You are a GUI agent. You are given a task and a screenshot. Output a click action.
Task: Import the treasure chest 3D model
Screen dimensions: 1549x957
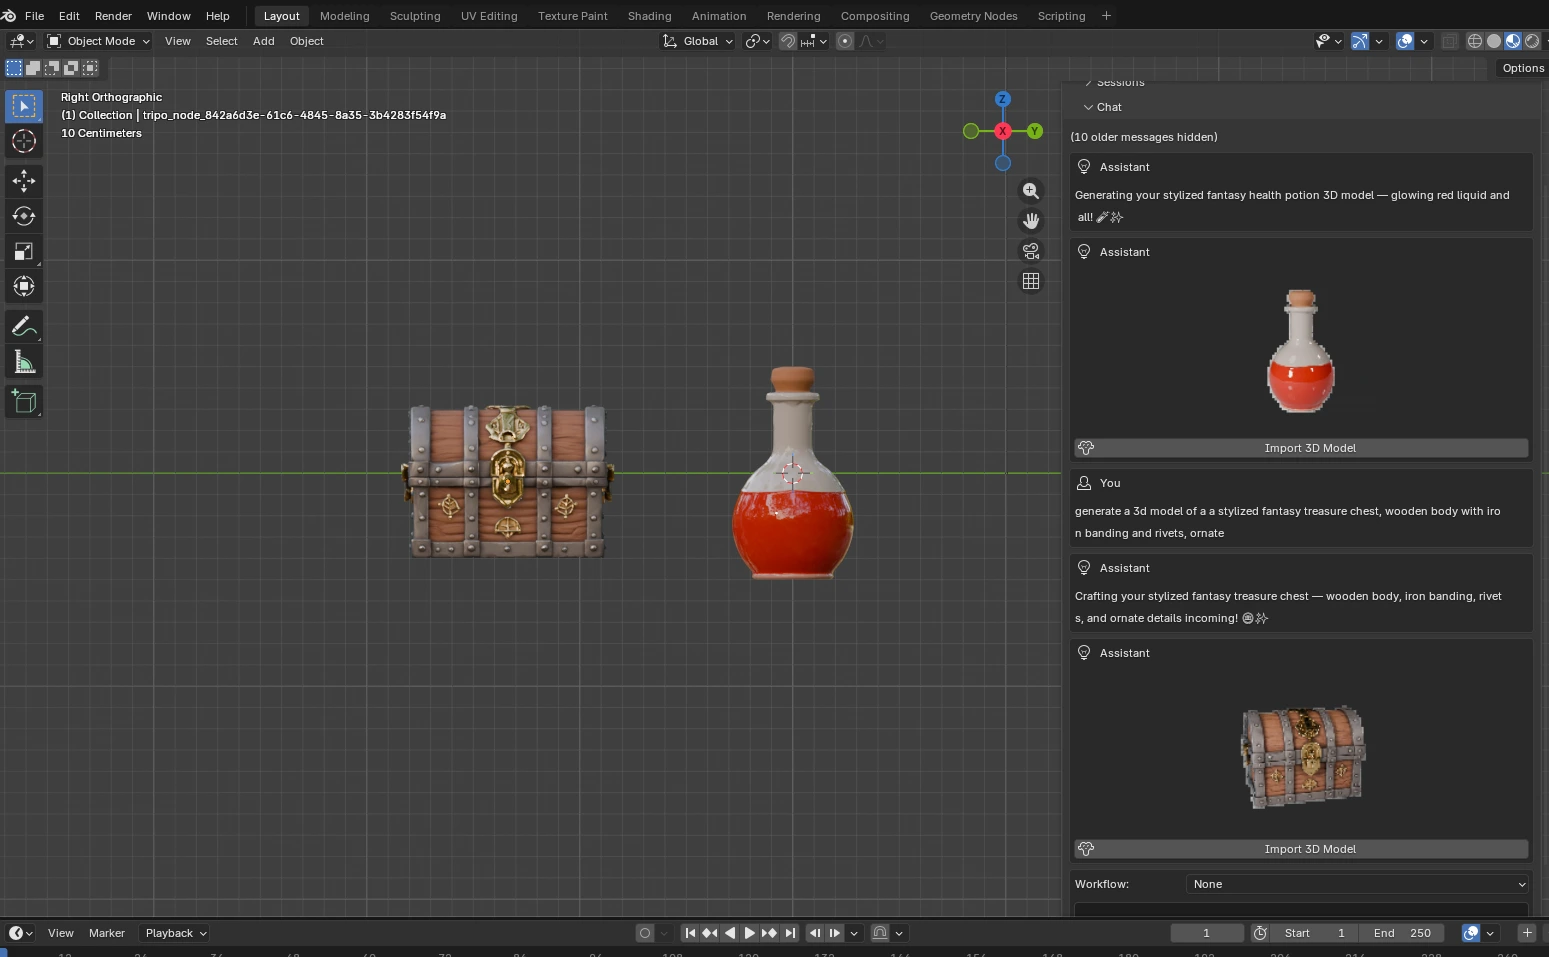(1301, 849)
